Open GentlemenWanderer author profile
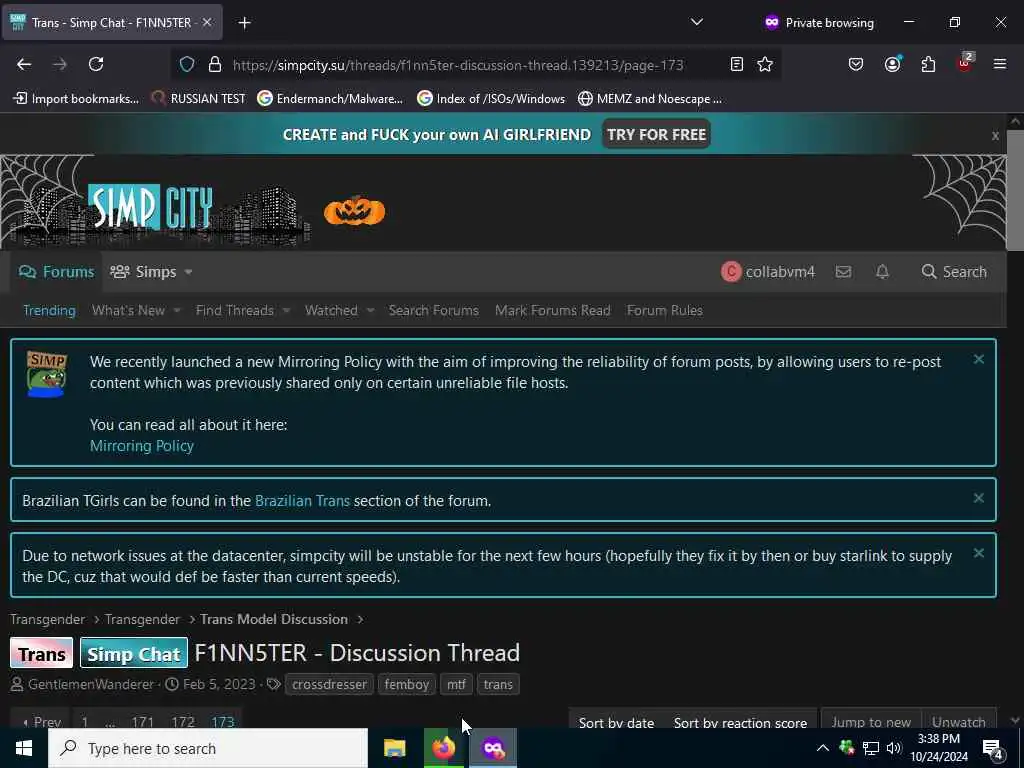 91,684
